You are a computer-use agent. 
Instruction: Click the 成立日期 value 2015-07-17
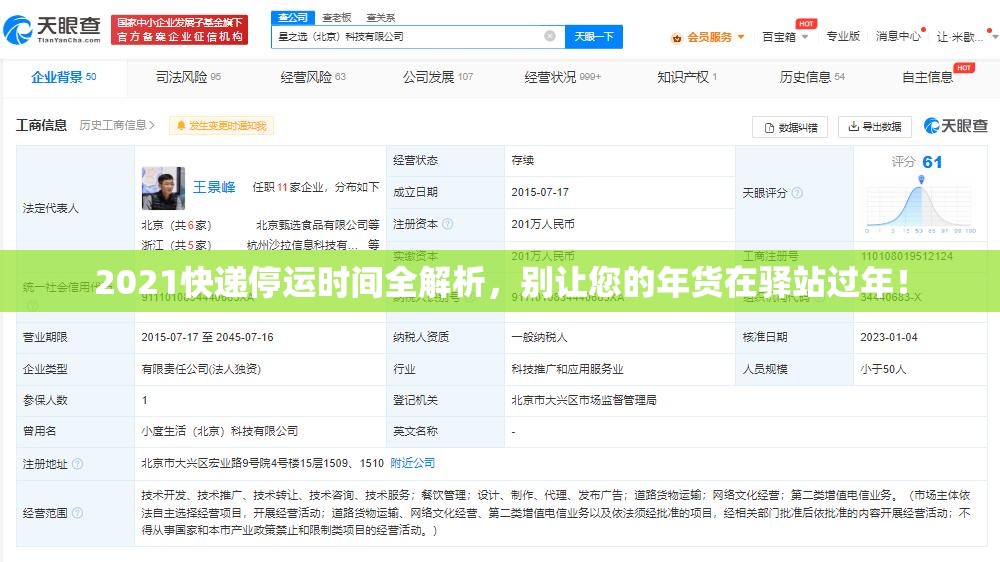[540, 192]
